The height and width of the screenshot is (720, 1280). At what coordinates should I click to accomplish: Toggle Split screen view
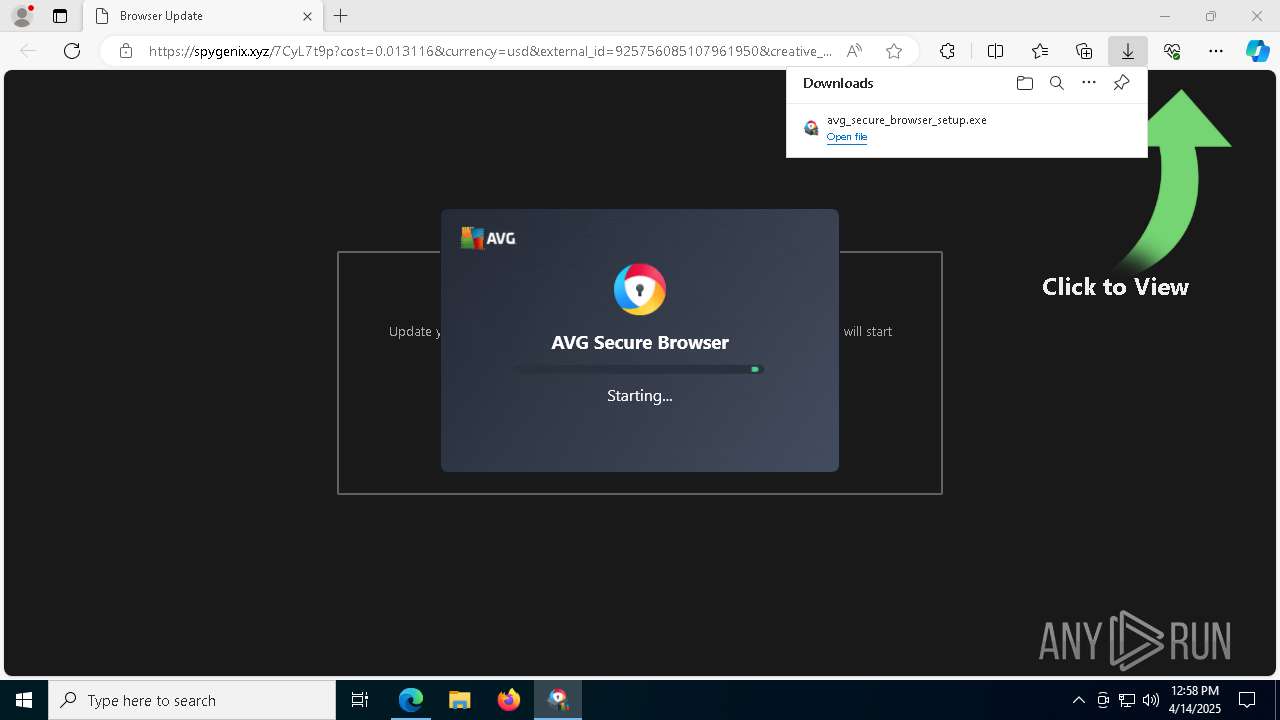click(x=995, y=51)
